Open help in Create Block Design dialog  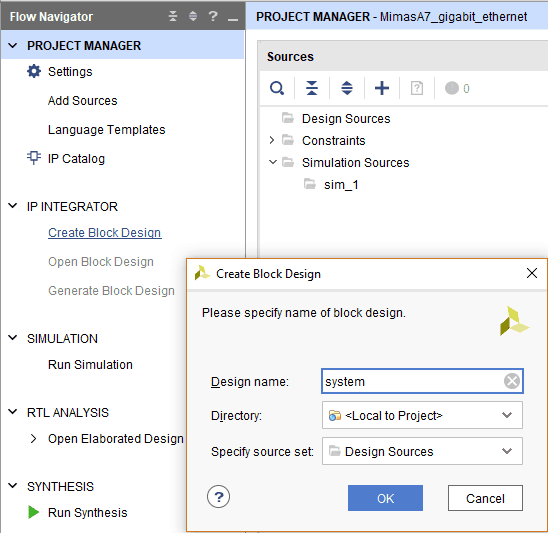(x=218, y=497)
